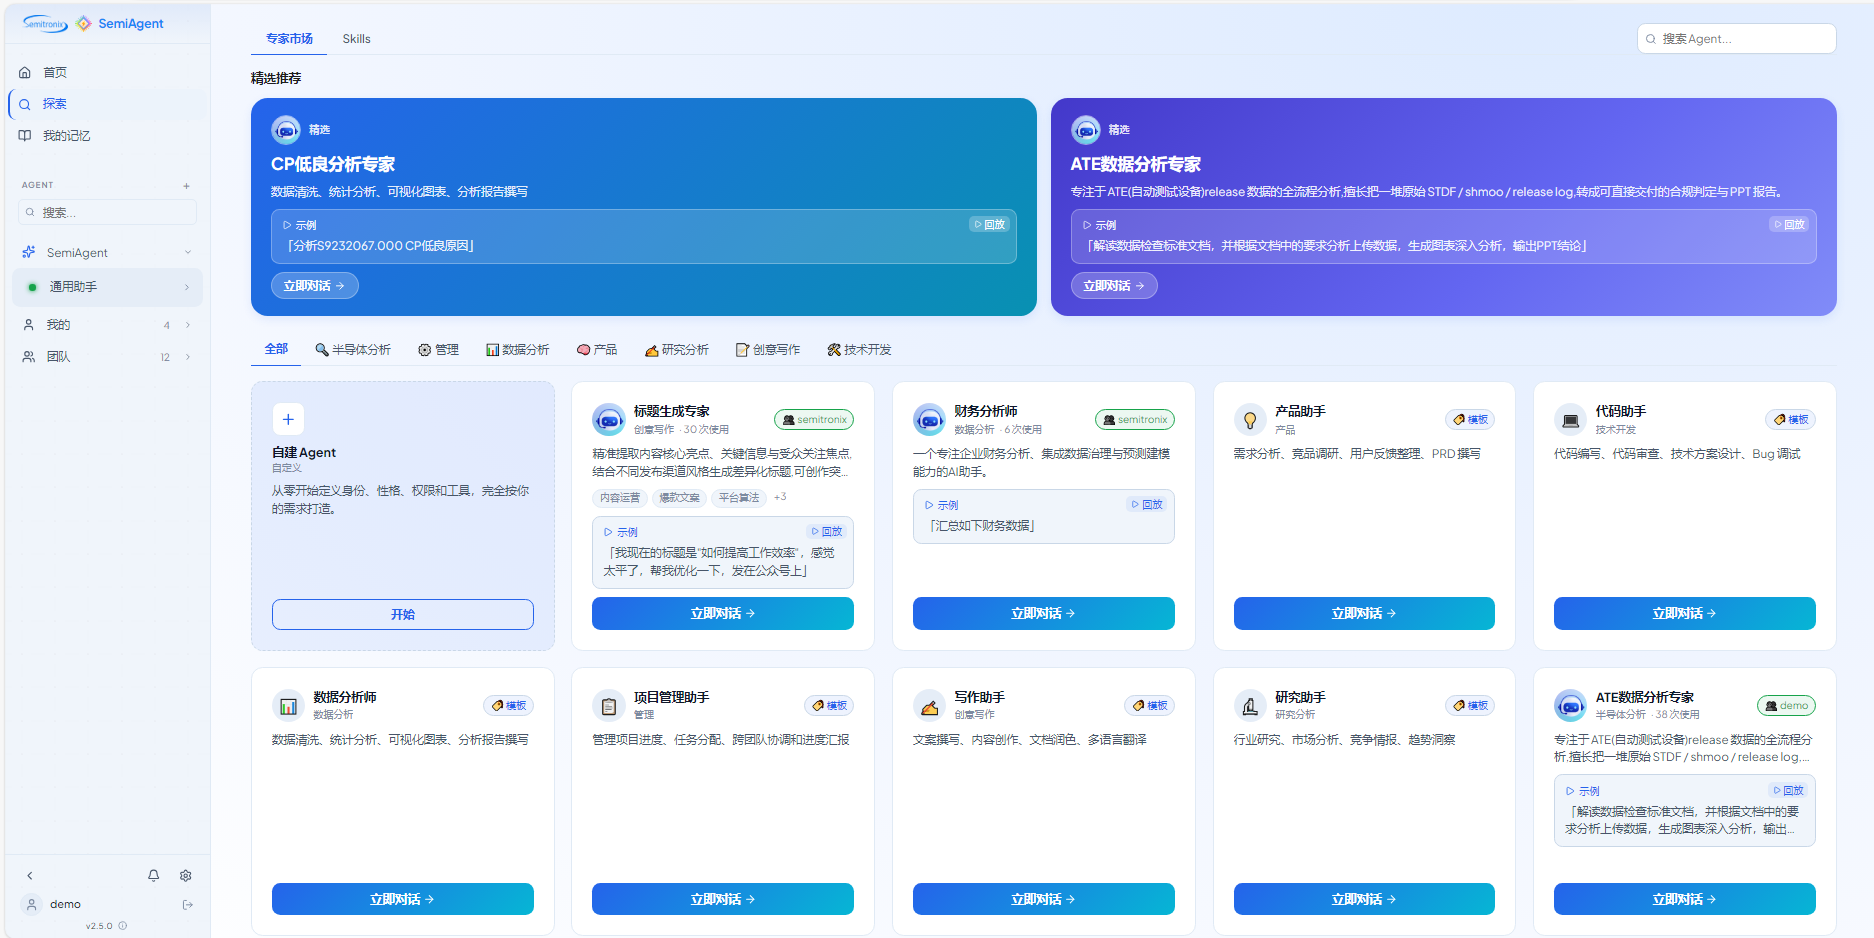Click the plus icon on 自建 Agent card
The height and width of the screenshot is (938, 1874).
point(288,419)
